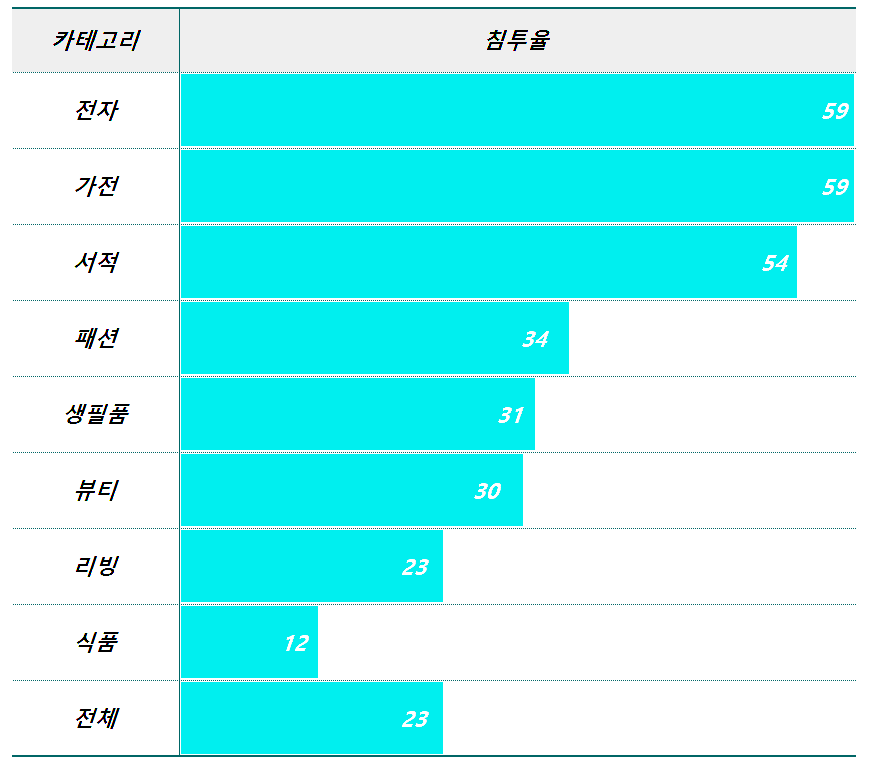Screen dimensions: 874x773
Task: Select the 리빙 category label
Action: [96, 566]
